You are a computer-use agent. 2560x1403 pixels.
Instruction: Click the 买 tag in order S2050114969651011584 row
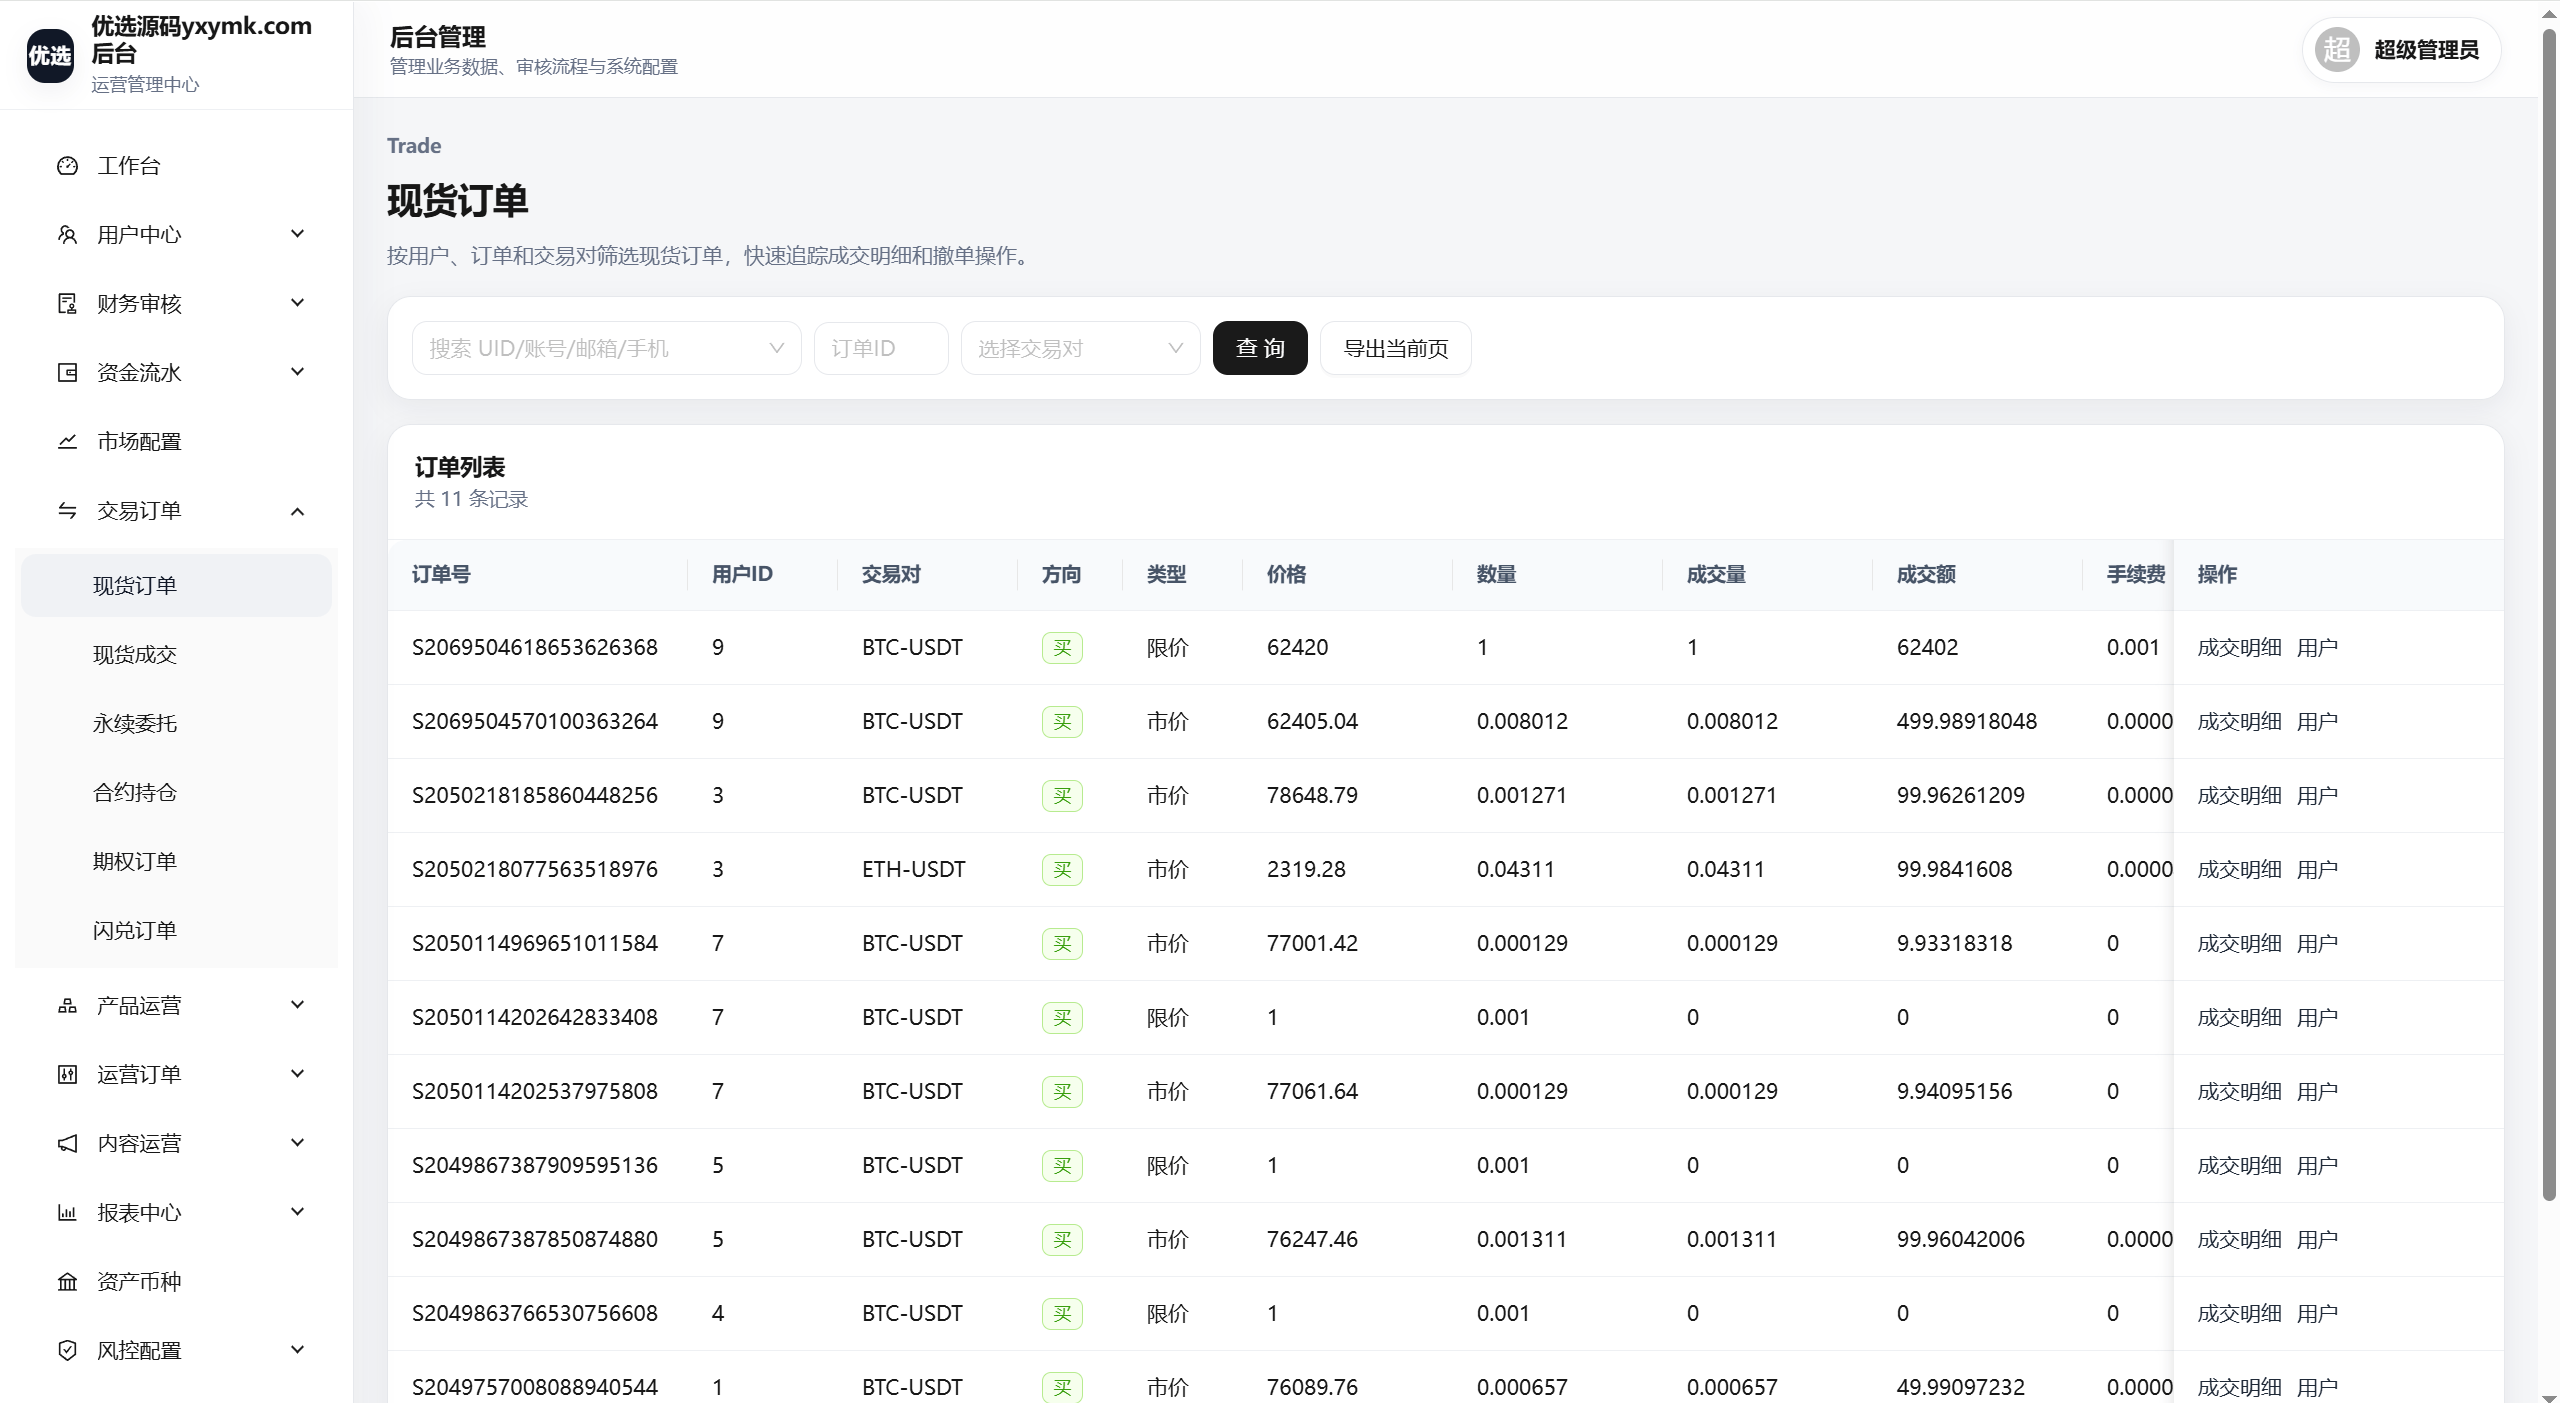click(x=1062, y=944)
